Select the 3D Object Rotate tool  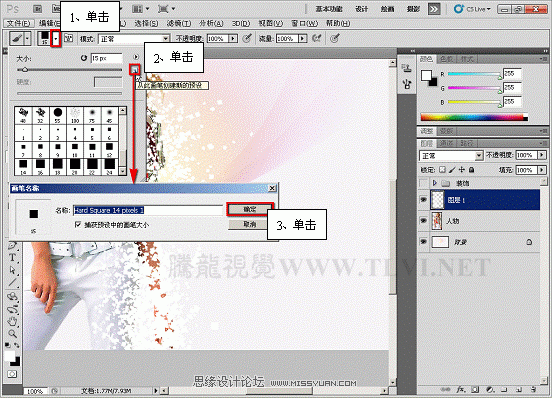pos(13,296)
